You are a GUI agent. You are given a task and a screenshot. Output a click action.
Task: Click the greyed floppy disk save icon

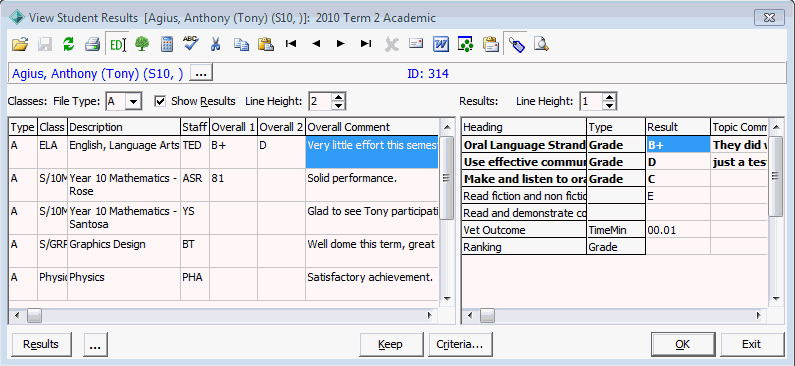pos(45,44)
